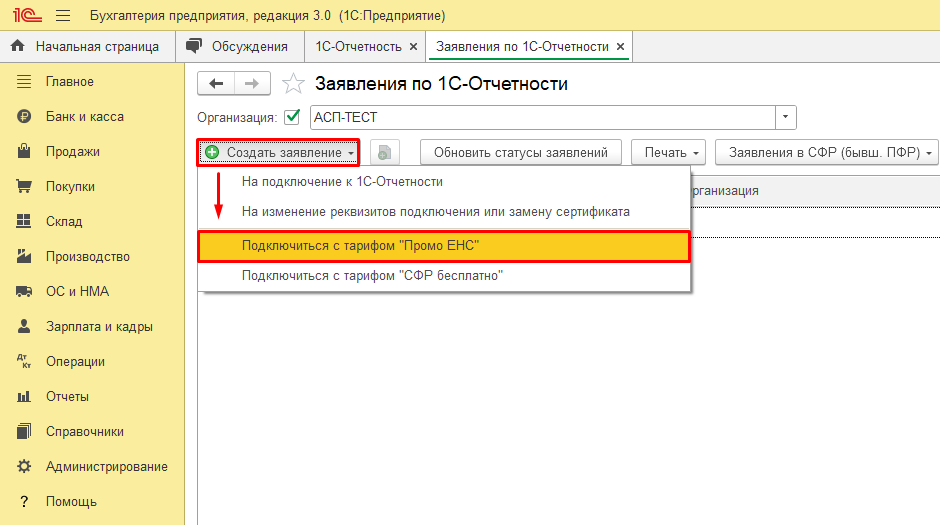The image size is (940, 525).
Task: Click the speech bubble icon on the Обсуждения tab
Action: (194, 46)
